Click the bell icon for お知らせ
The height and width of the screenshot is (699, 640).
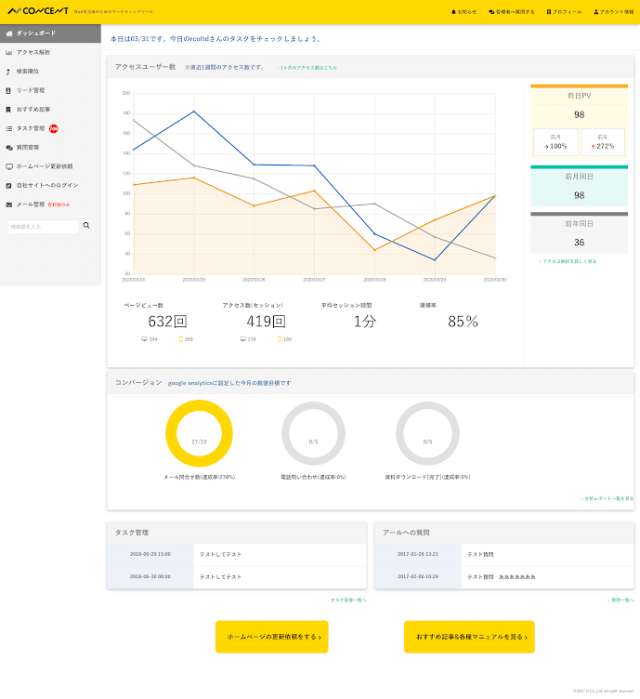(x=453, y=12)
